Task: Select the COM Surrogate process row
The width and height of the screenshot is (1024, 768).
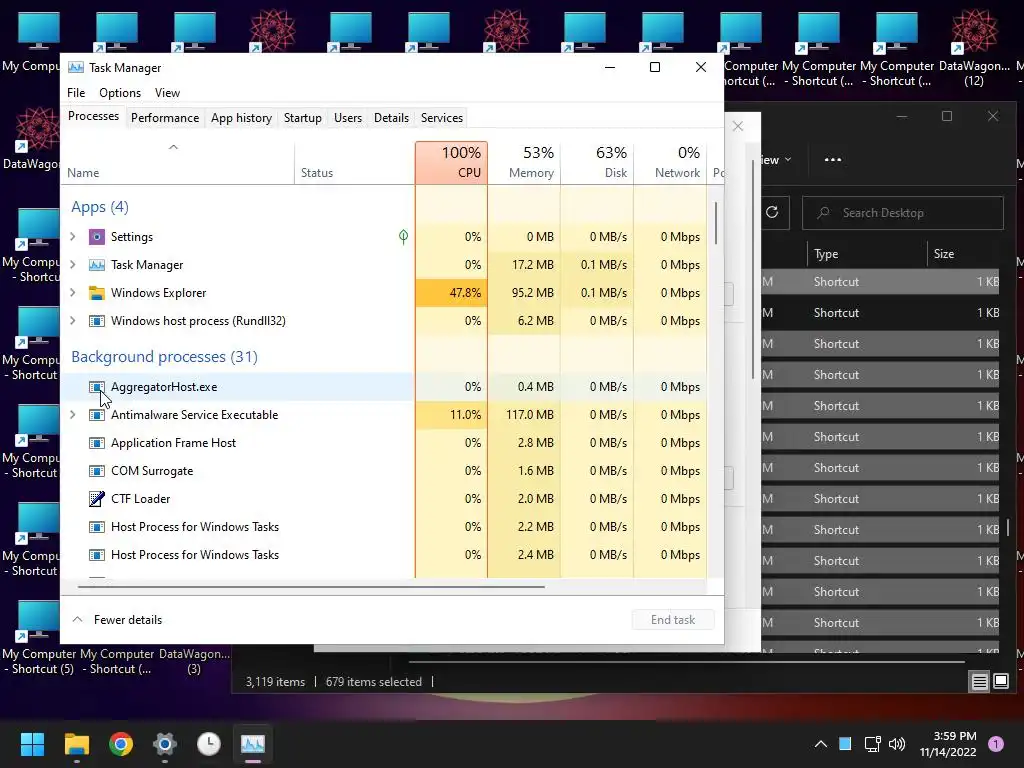Action: tap(383, 471)
